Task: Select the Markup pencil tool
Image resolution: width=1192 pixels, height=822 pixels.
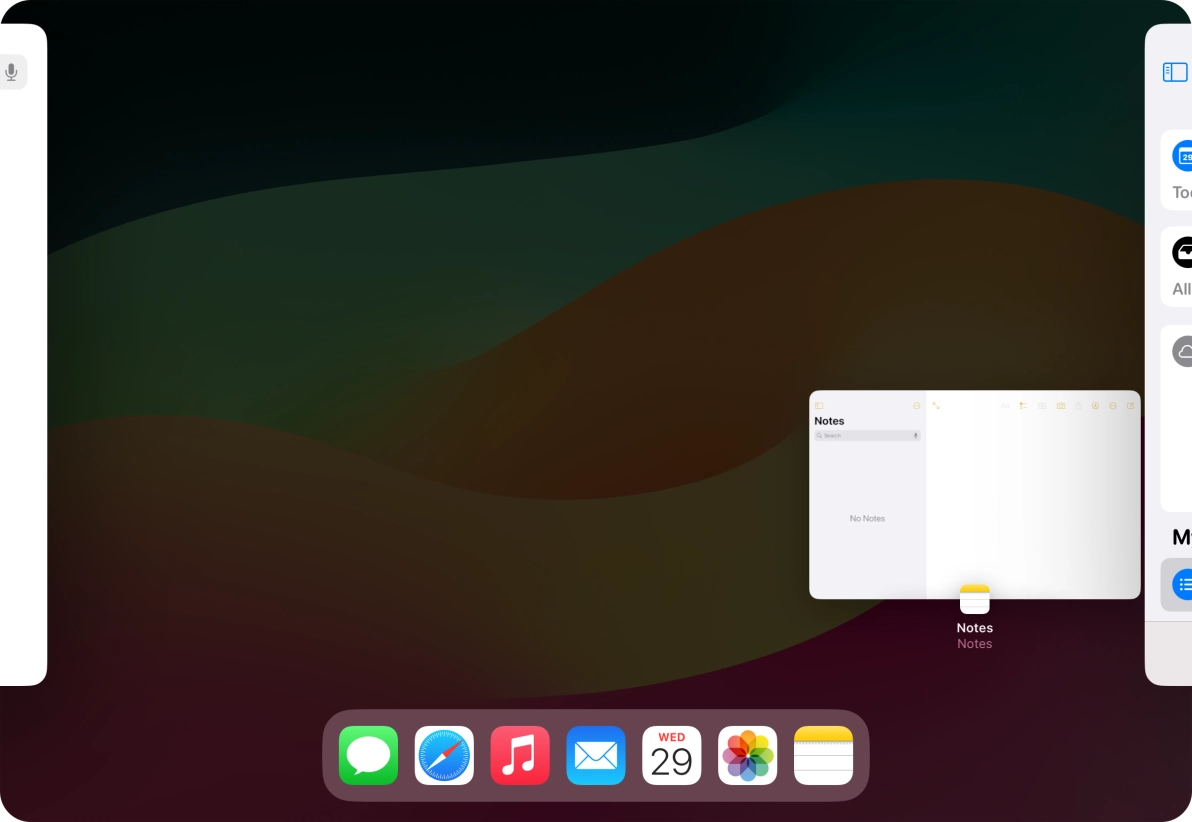Action: coord(1097,405)
